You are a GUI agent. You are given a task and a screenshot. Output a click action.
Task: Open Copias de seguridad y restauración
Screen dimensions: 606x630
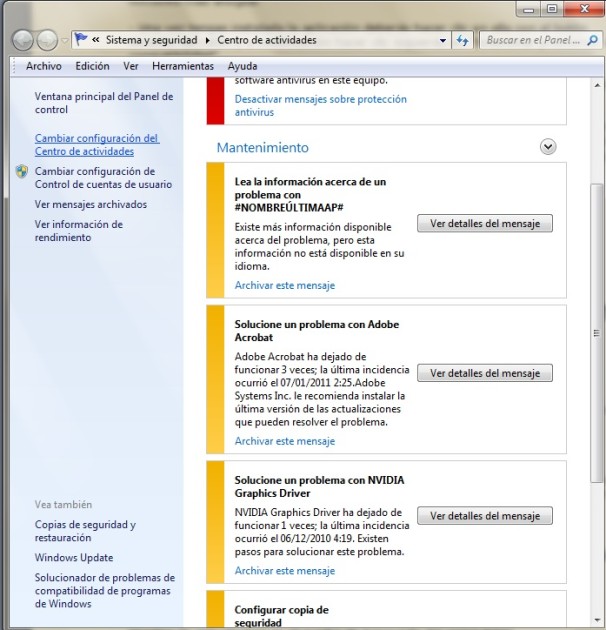coord(85,531)
